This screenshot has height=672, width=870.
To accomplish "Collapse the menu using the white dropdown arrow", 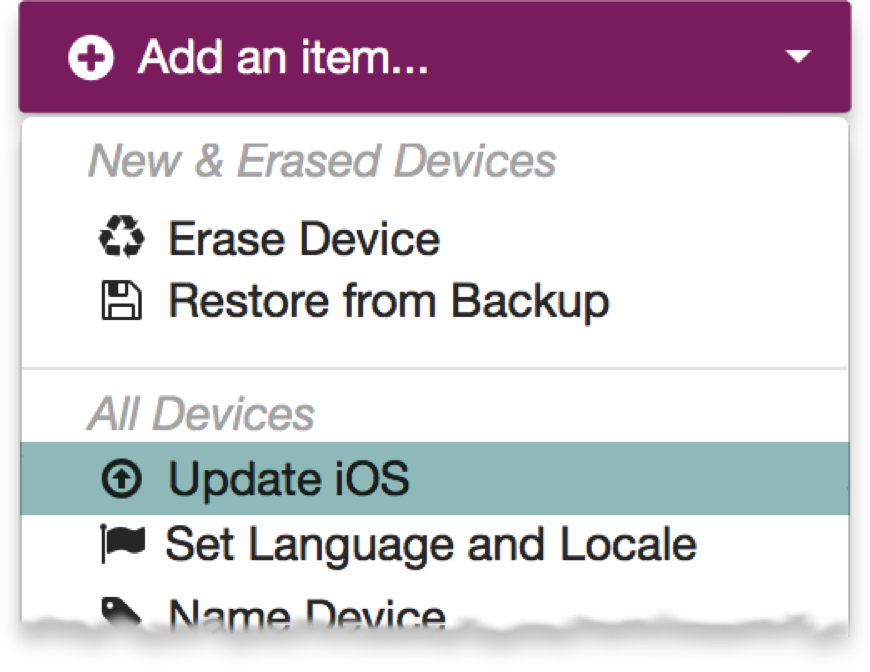I will tap(797, 58).
